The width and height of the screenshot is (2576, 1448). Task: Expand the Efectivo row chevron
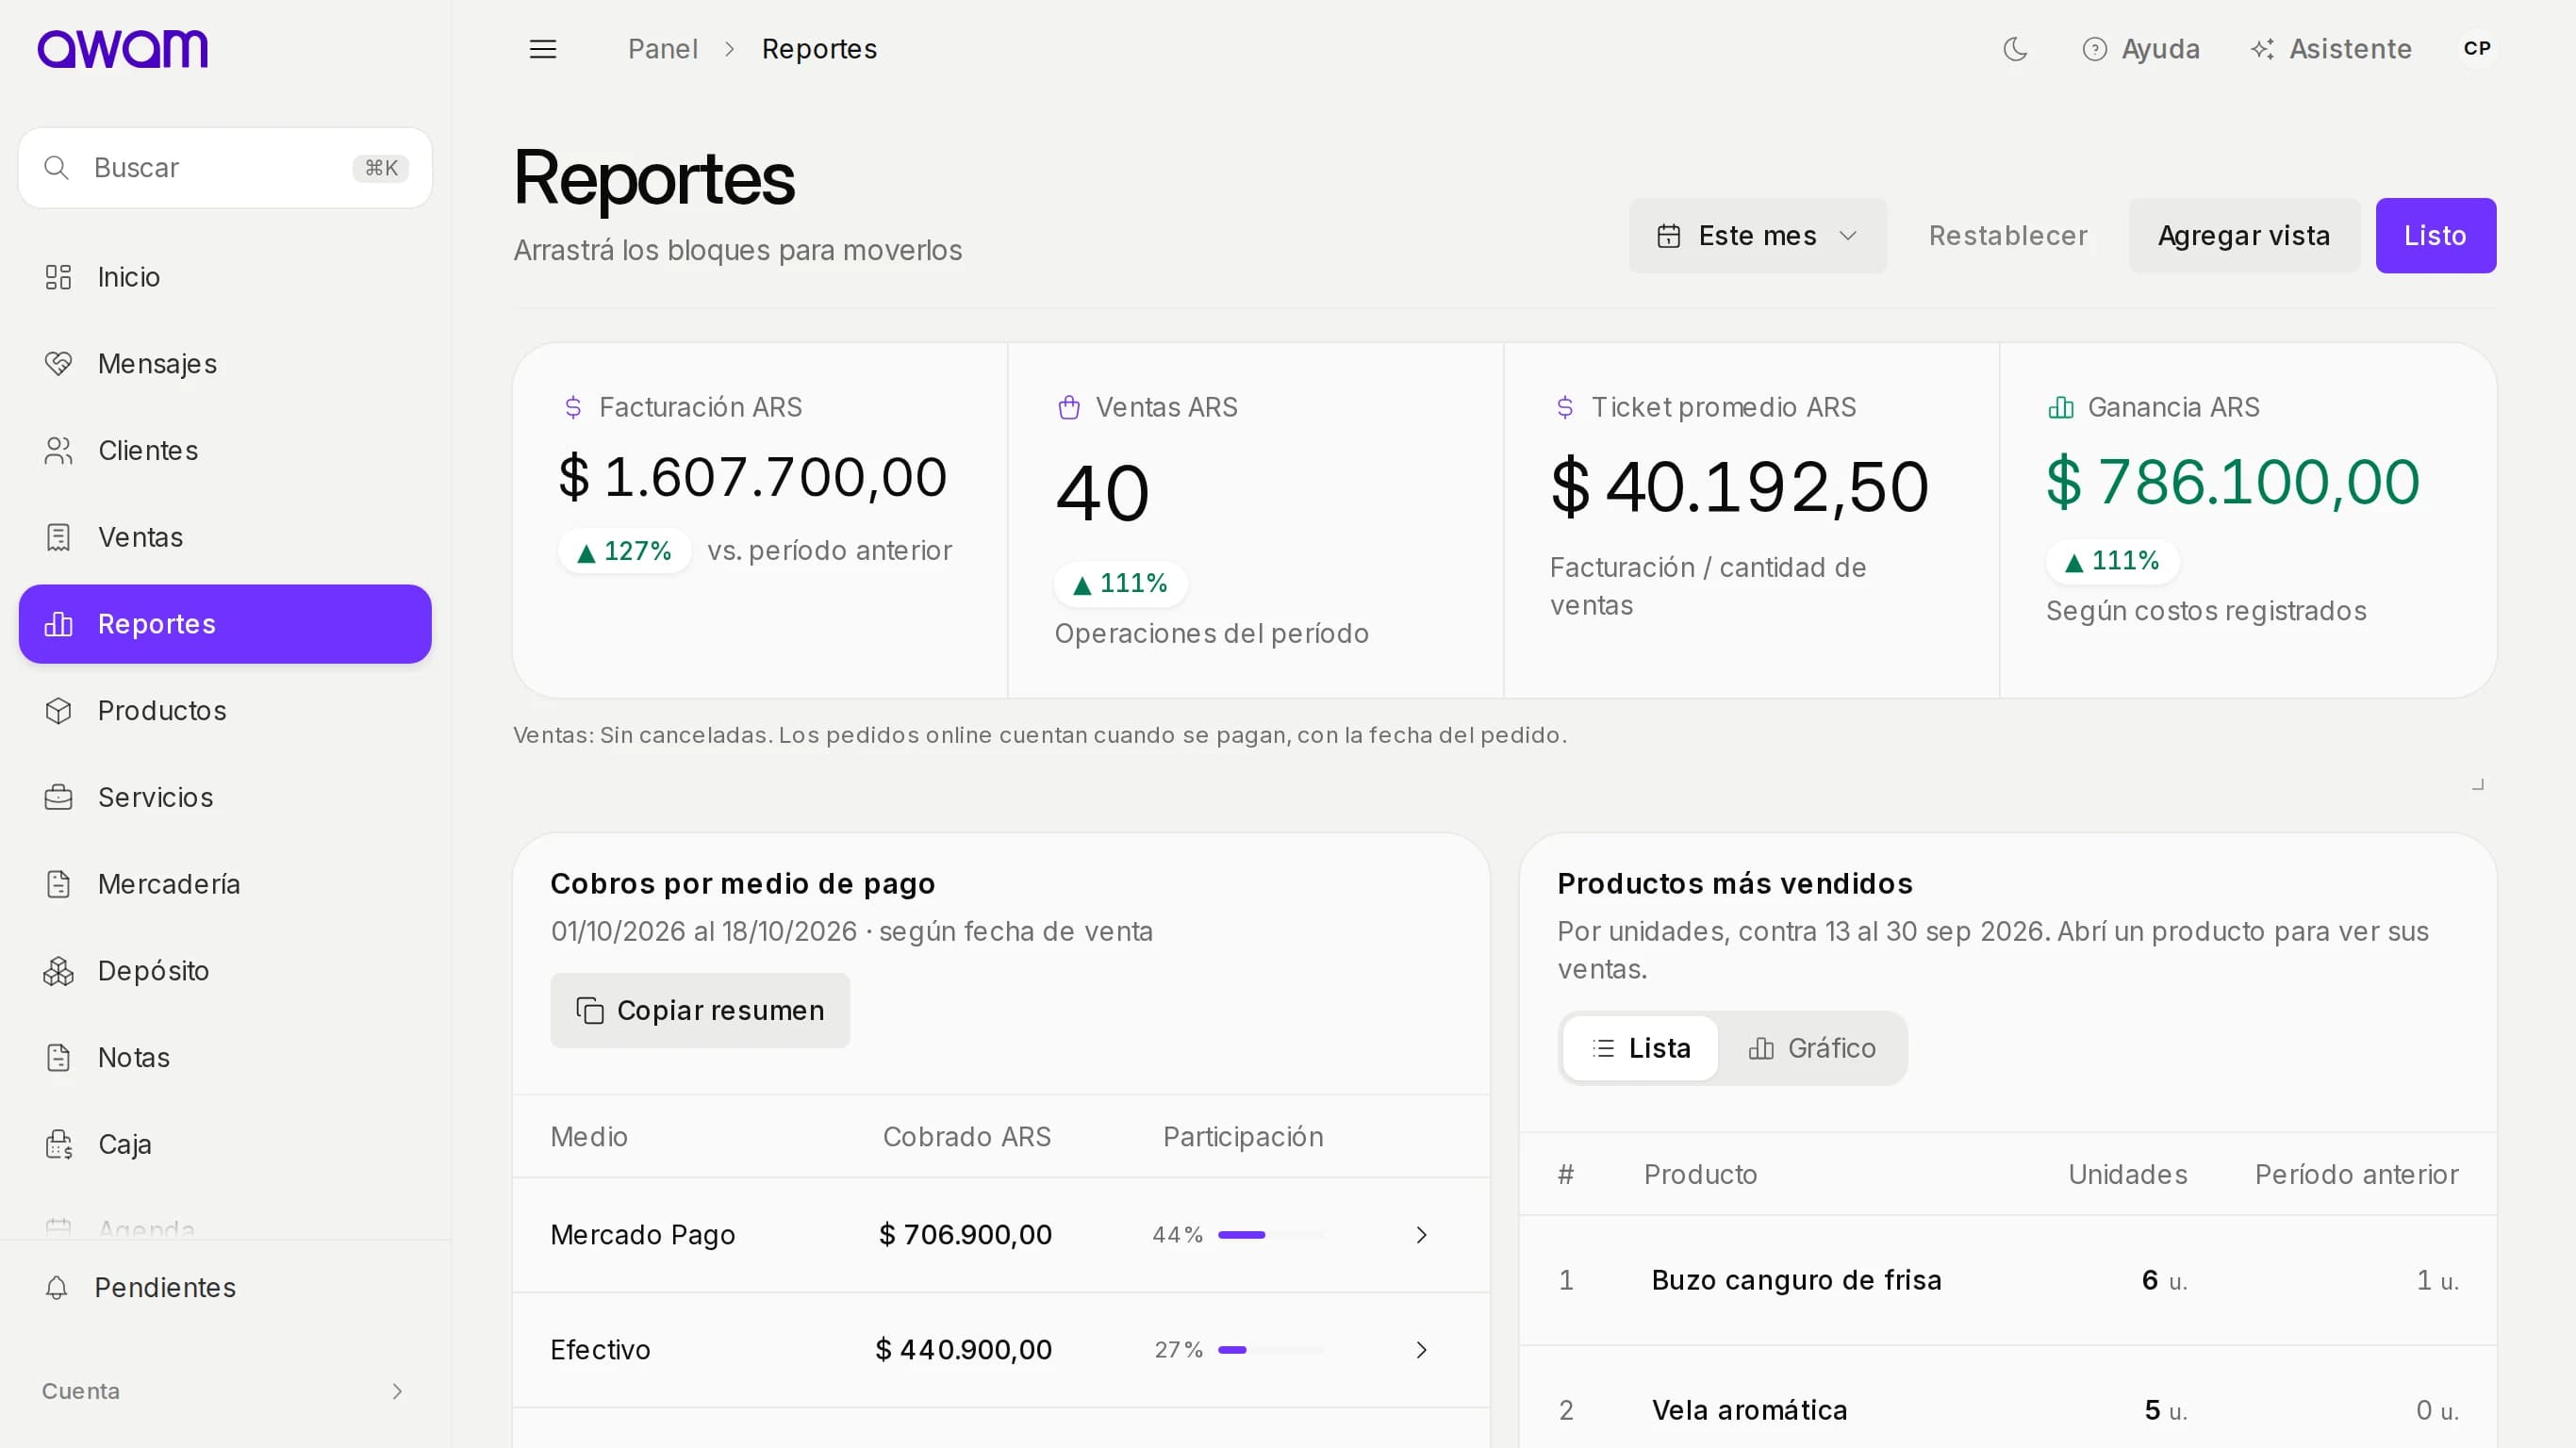[1421, 1350]
